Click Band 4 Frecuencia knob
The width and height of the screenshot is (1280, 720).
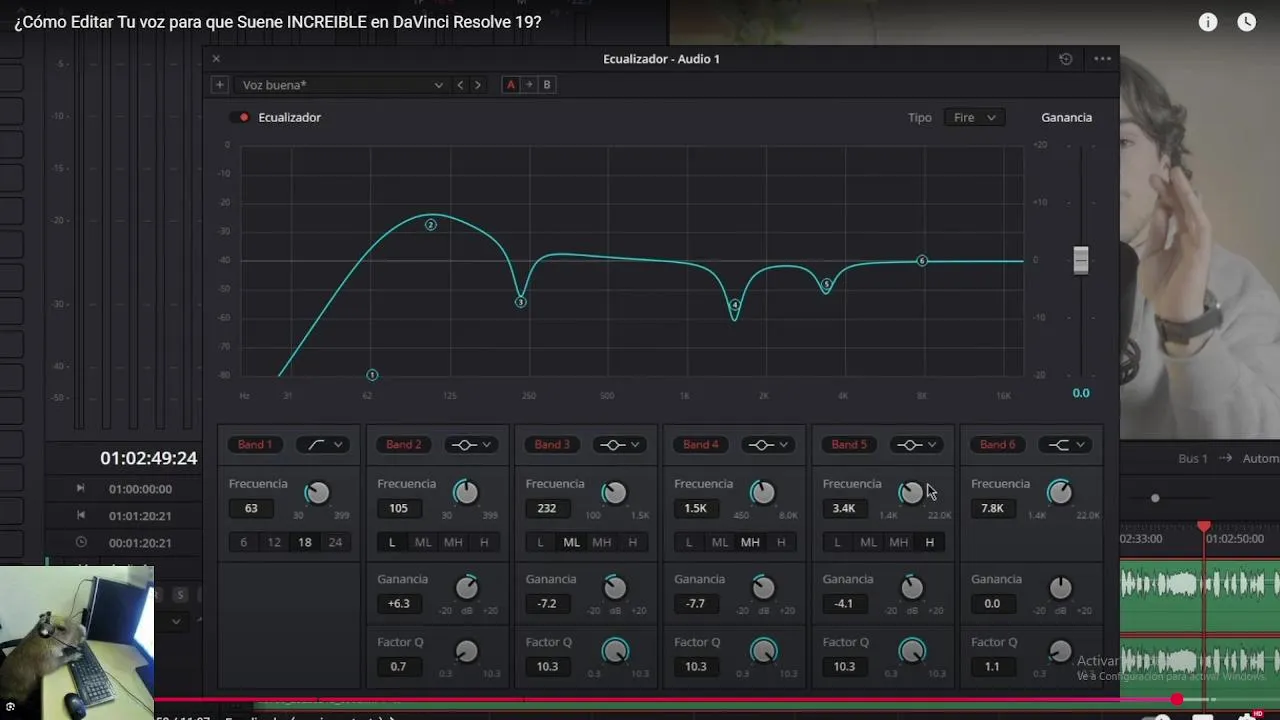coord(763,492)
